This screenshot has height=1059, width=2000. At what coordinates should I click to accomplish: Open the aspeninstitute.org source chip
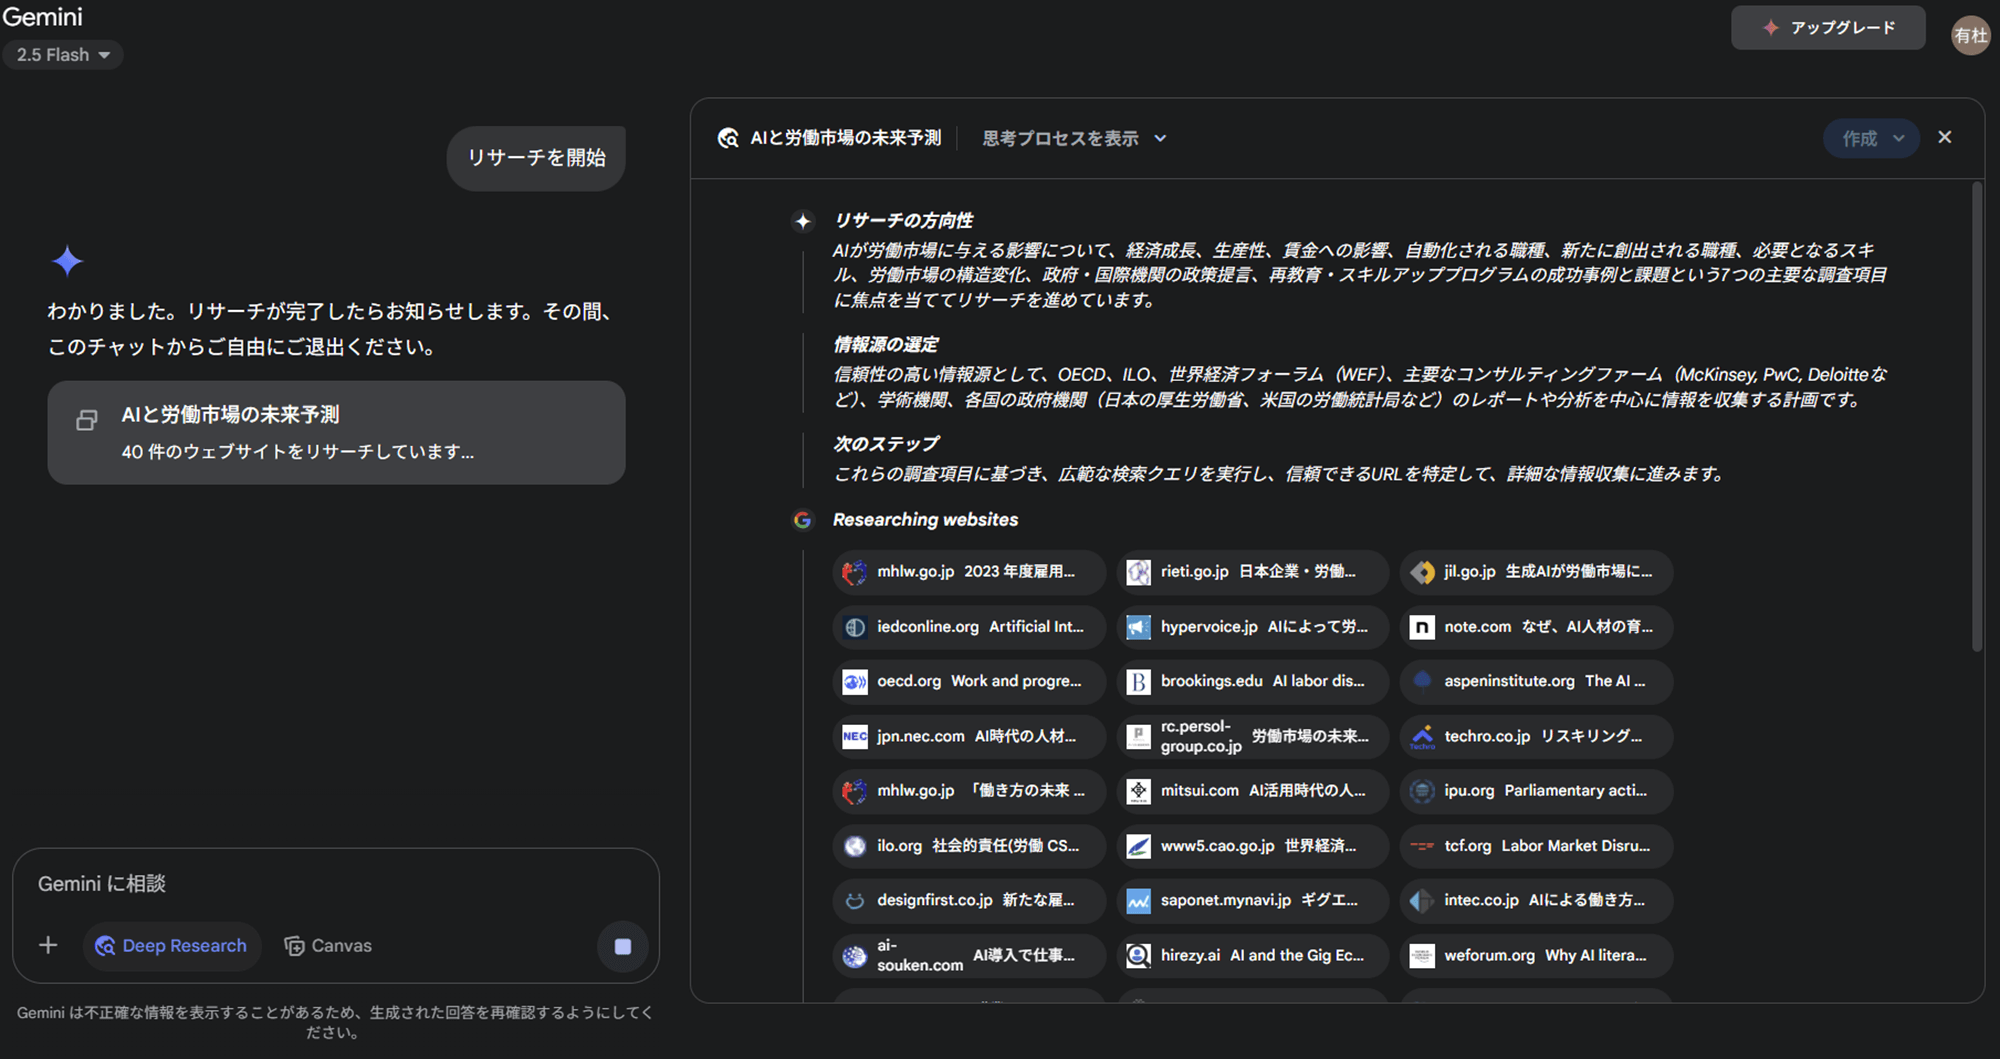point(1536,681)
